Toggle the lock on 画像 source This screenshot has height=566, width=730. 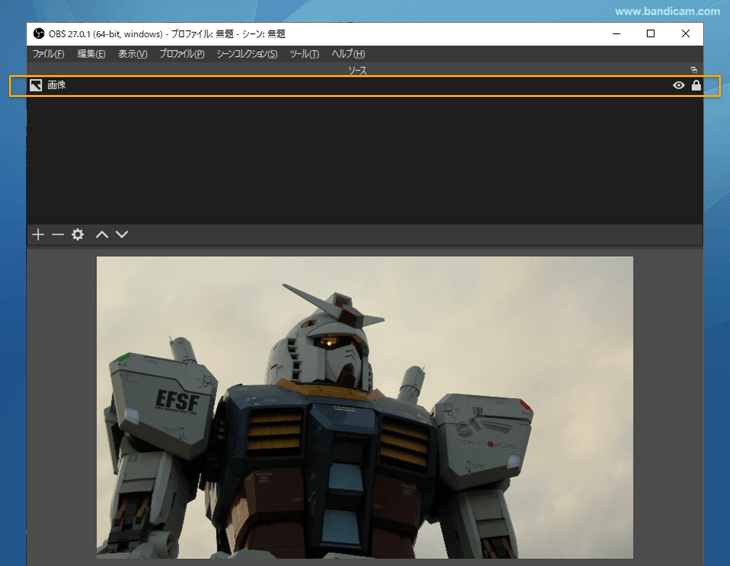696,85
